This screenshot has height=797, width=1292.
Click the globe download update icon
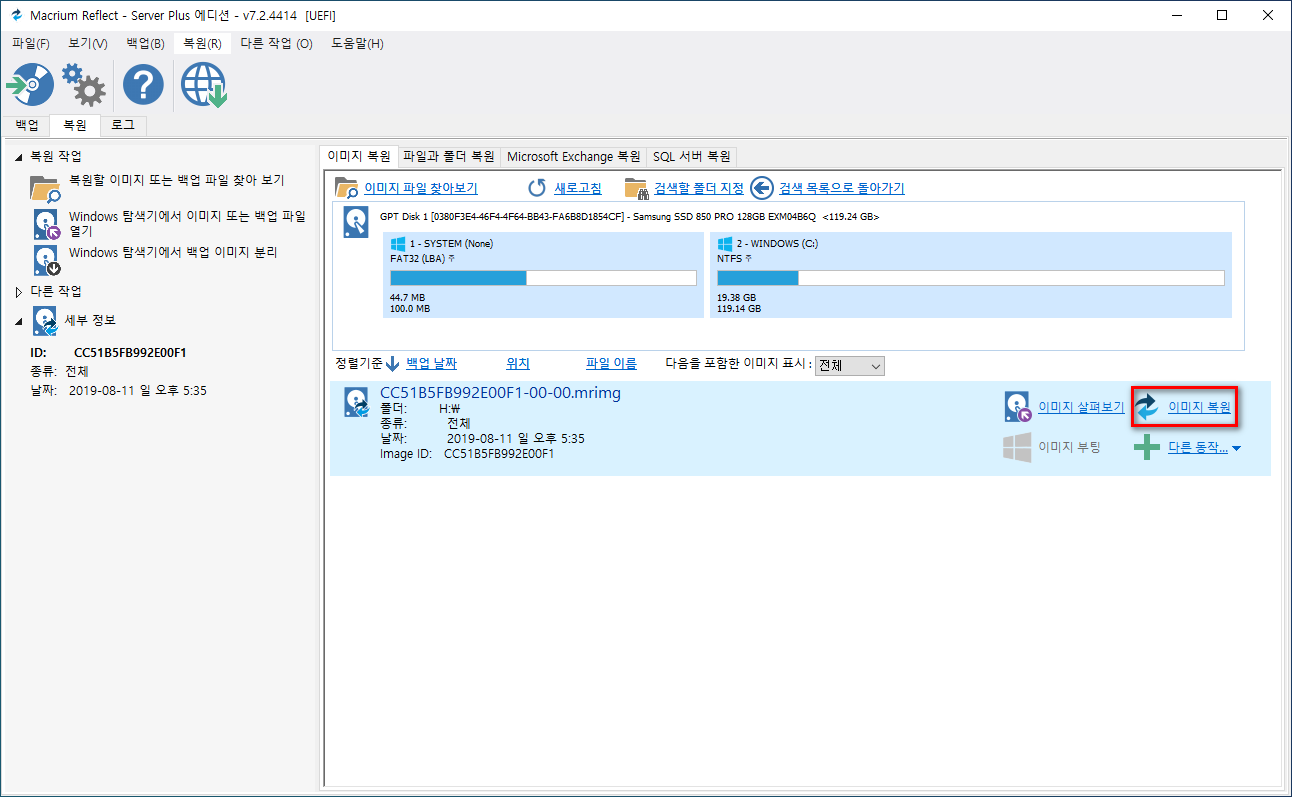tap(204, 86)
